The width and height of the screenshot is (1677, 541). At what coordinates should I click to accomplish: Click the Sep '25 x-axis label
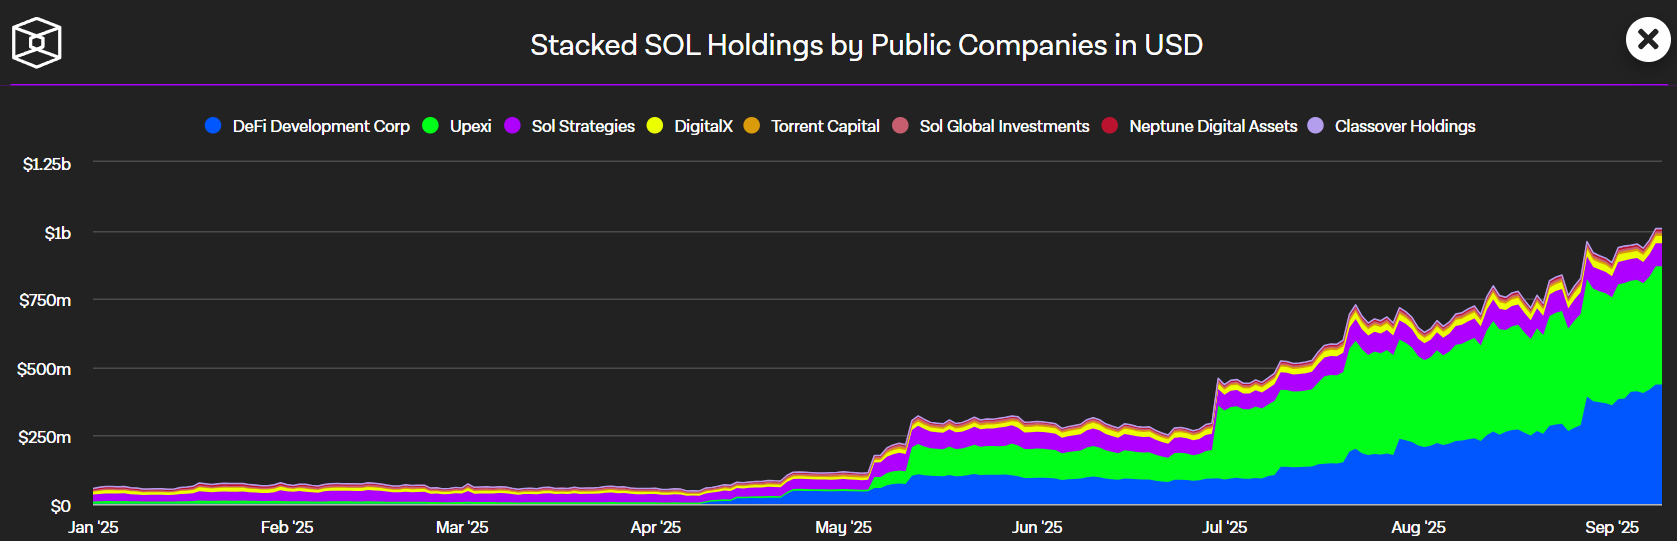pos(1611,527)
